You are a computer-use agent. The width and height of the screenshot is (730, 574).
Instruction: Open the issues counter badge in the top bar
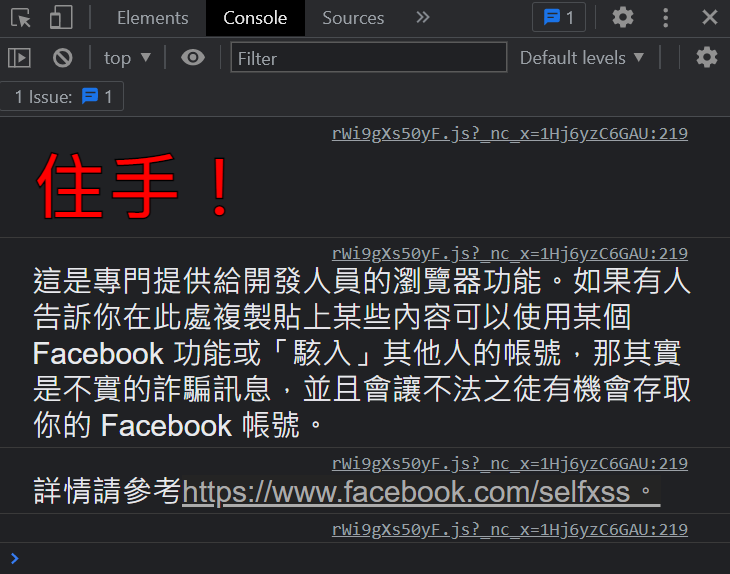[559, 18]
